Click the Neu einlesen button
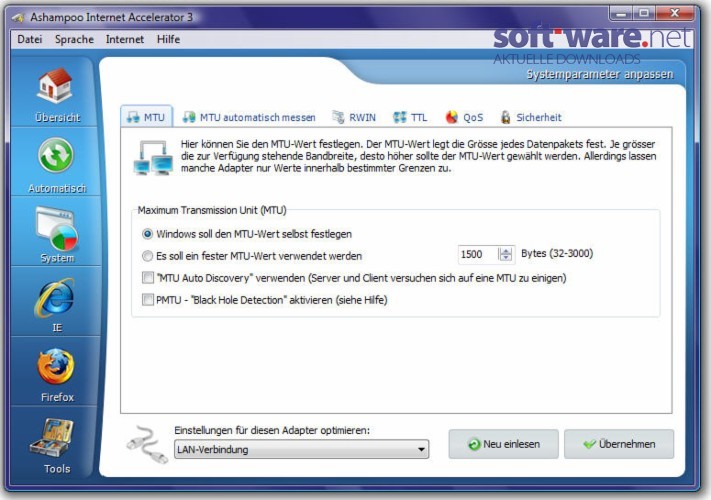Image resolution: width=711 pixels, height=500 pixels. coord(503,444)
